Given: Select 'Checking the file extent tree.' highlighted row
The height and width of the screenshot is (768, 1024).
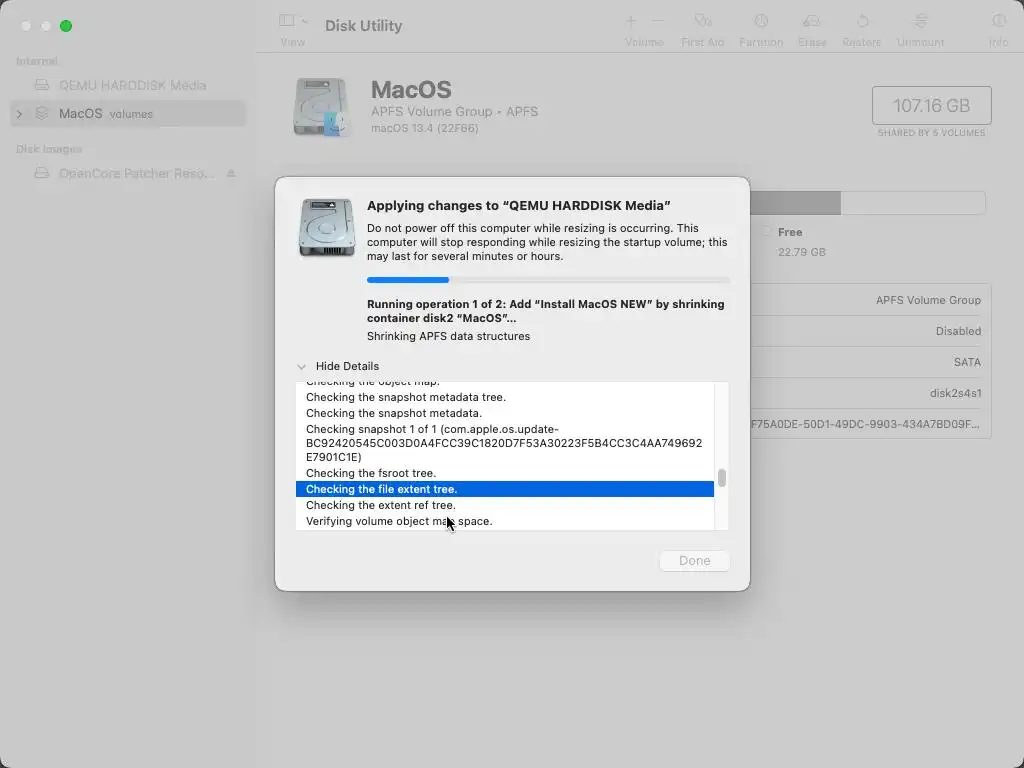Looking at the screenshot, I should tap(504, 489).
